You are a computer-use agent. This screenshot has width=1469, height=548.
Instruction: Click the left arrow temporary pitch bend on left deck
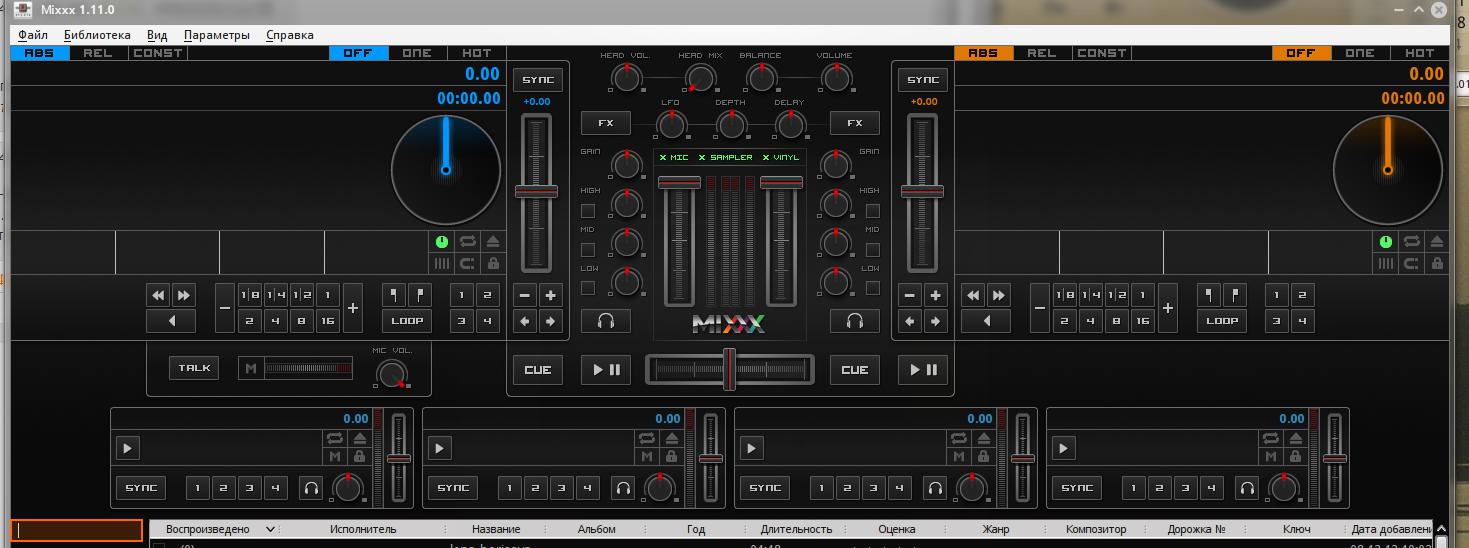tap(525, 321)
